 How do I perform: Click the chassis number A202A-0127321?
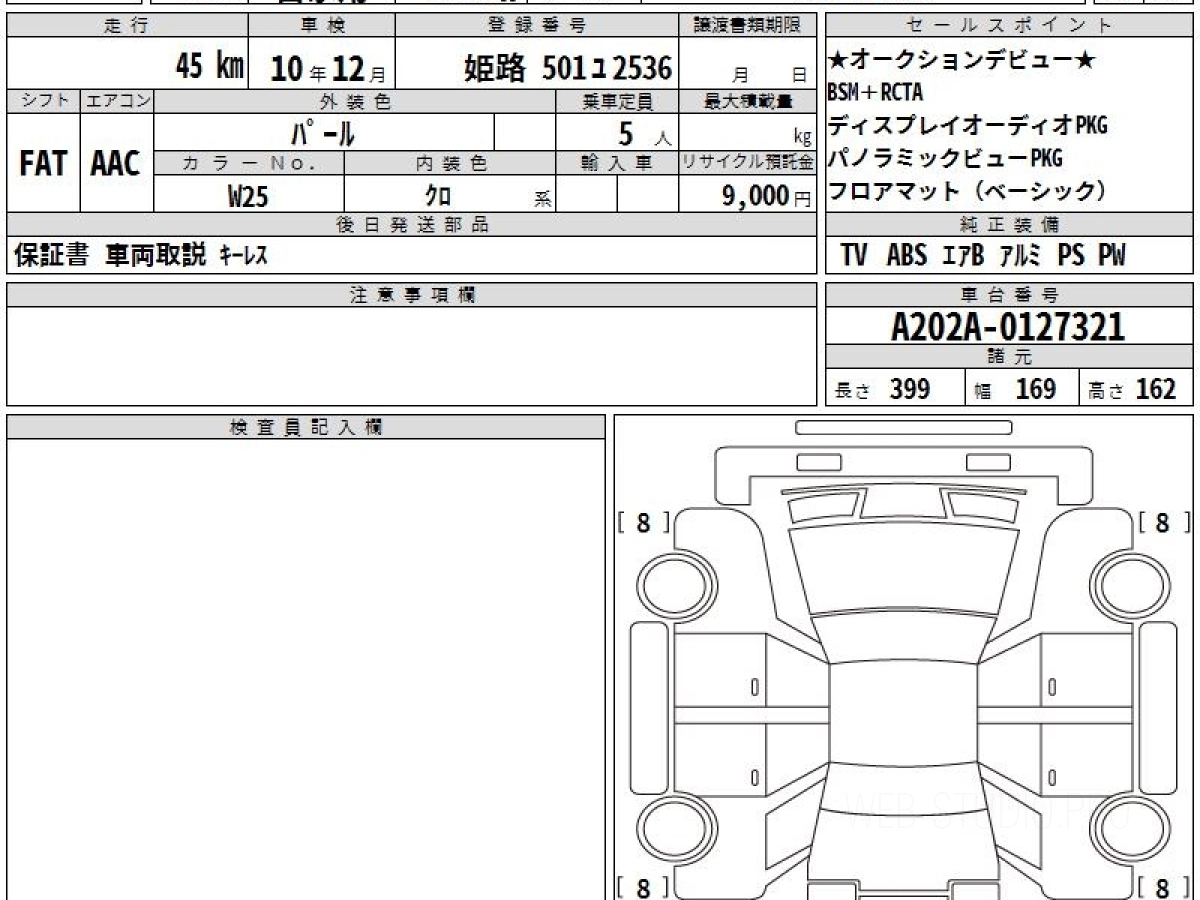pyautogui.click(x=1008, y=327)
